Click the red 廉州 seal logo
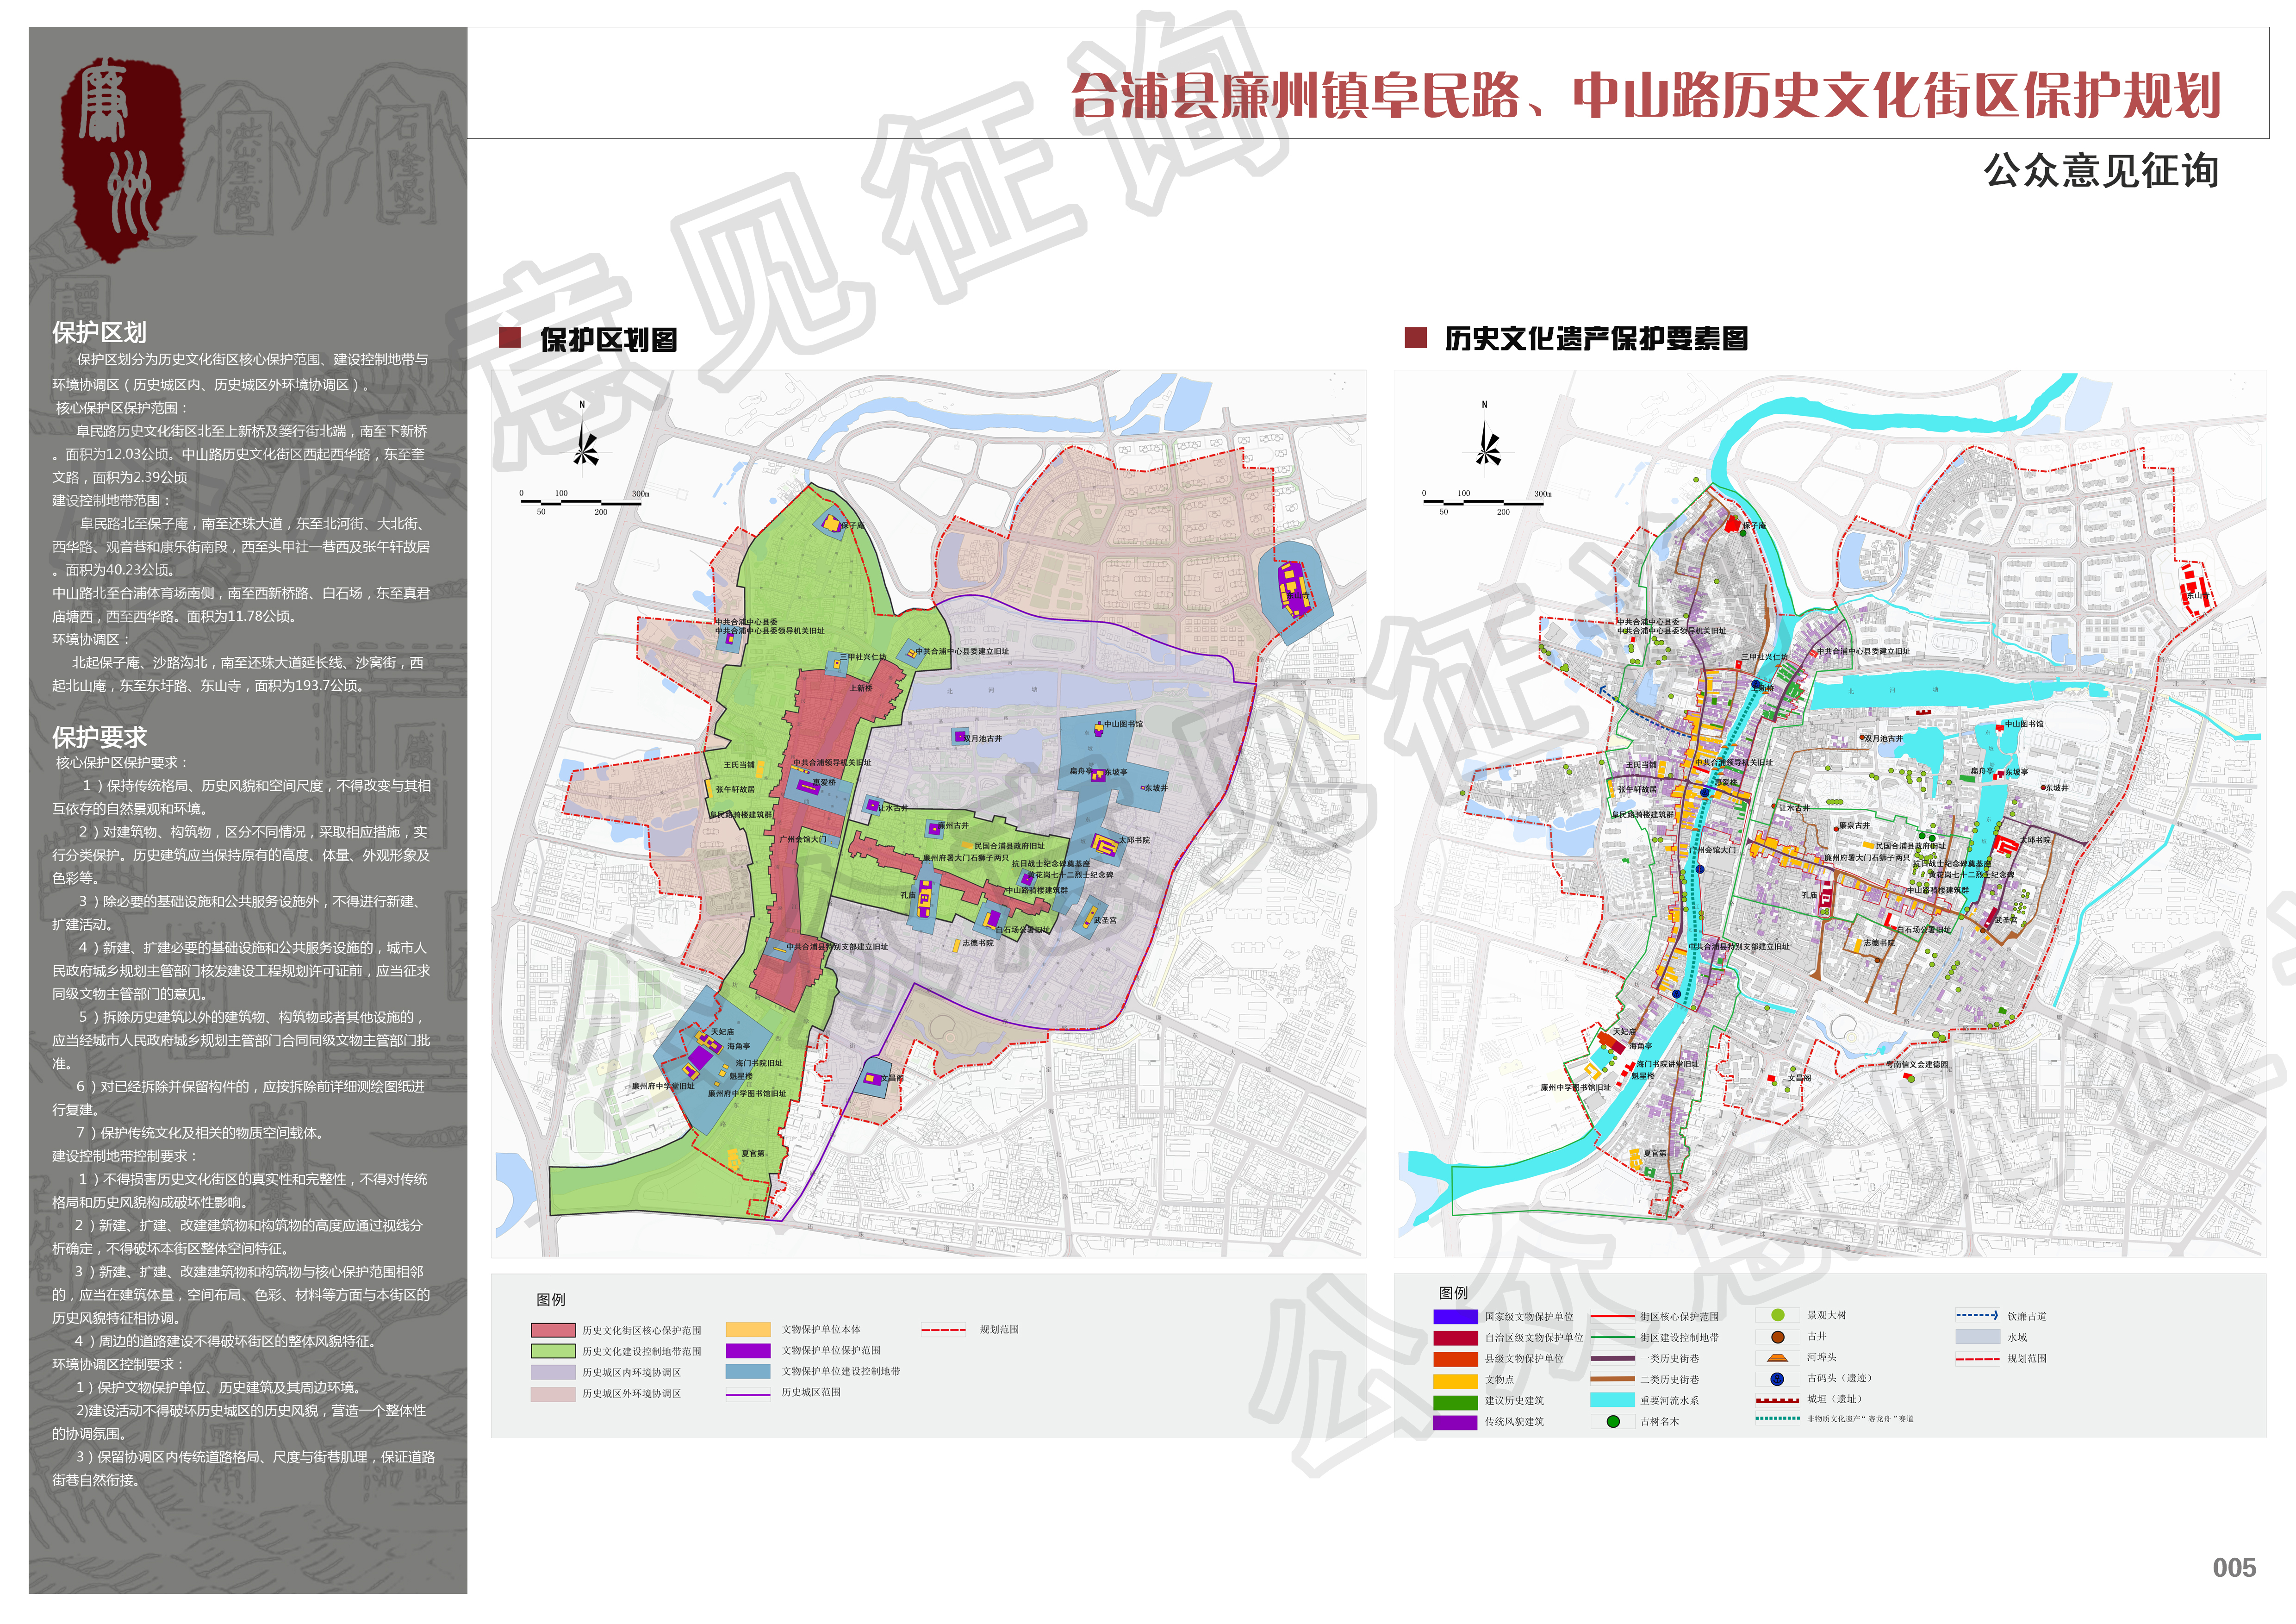The height and width of the screenshot is (1624, 2296). click(122, 160)
